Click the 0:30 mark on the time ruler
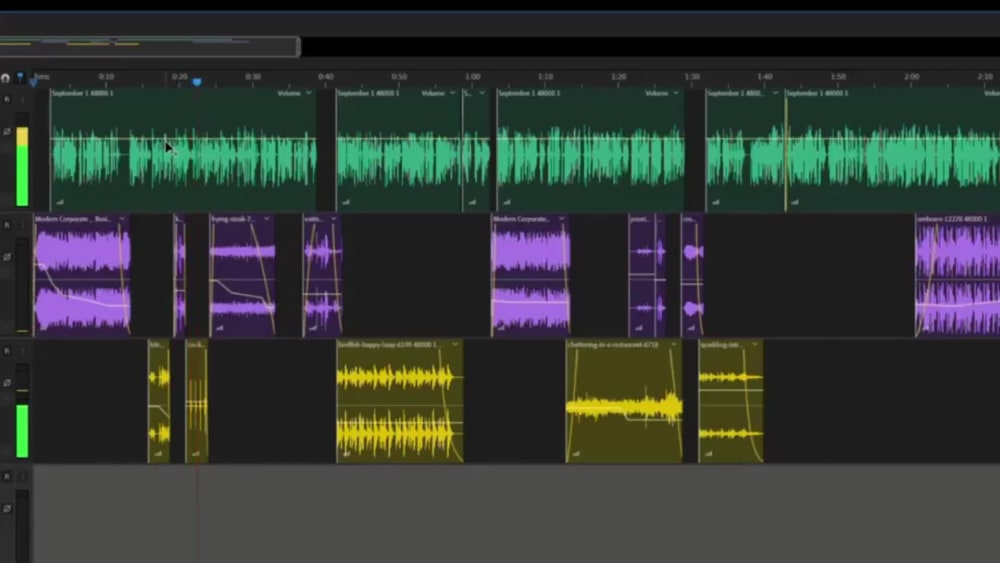The width and height of the screenshot is (1000, 563). (253, 77)
